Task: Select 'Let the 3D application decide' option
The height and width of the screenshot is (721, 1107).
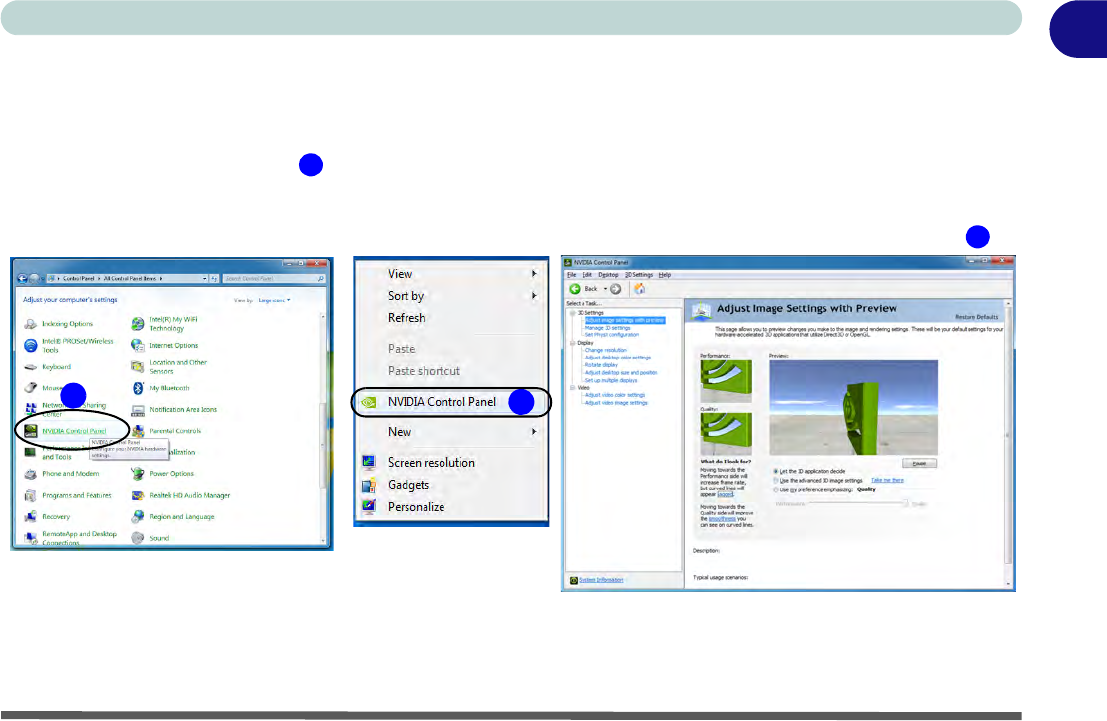Action: pyautogui.click(x=776, y=470)
